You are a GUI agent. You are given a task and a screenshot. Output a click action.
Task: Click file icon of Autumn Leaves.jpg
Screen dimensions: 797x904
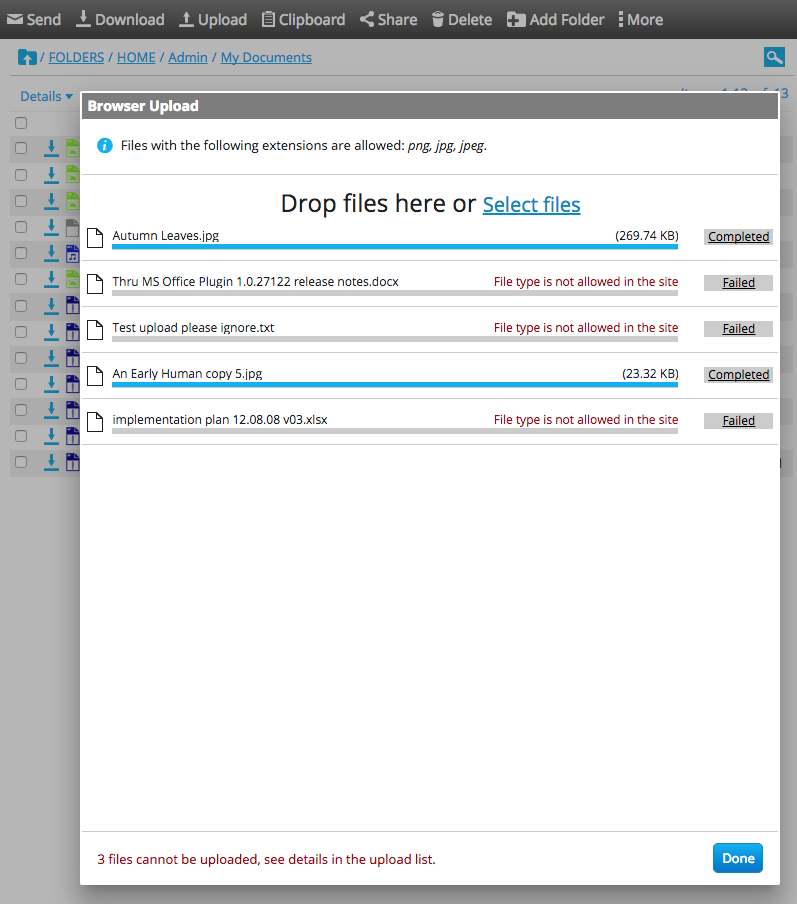point(95,238)
